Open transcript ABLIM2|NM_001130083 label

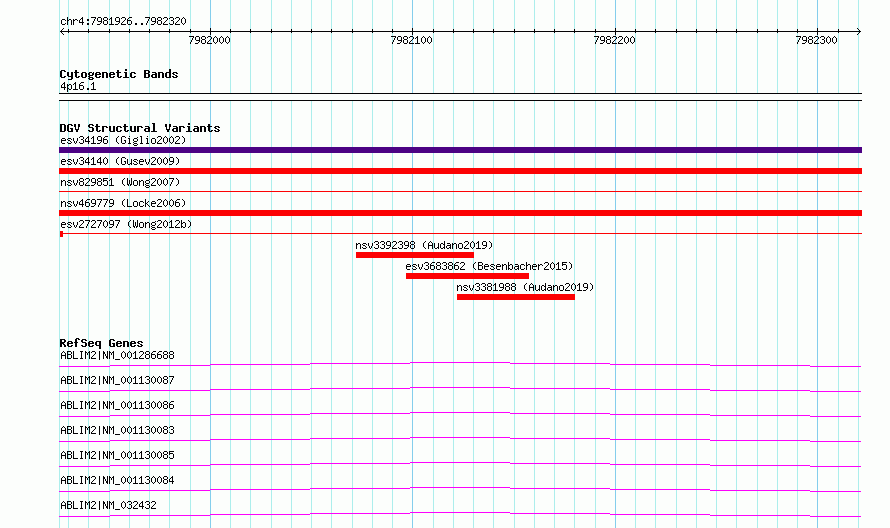pyautogui.click(x=117, y=430)
